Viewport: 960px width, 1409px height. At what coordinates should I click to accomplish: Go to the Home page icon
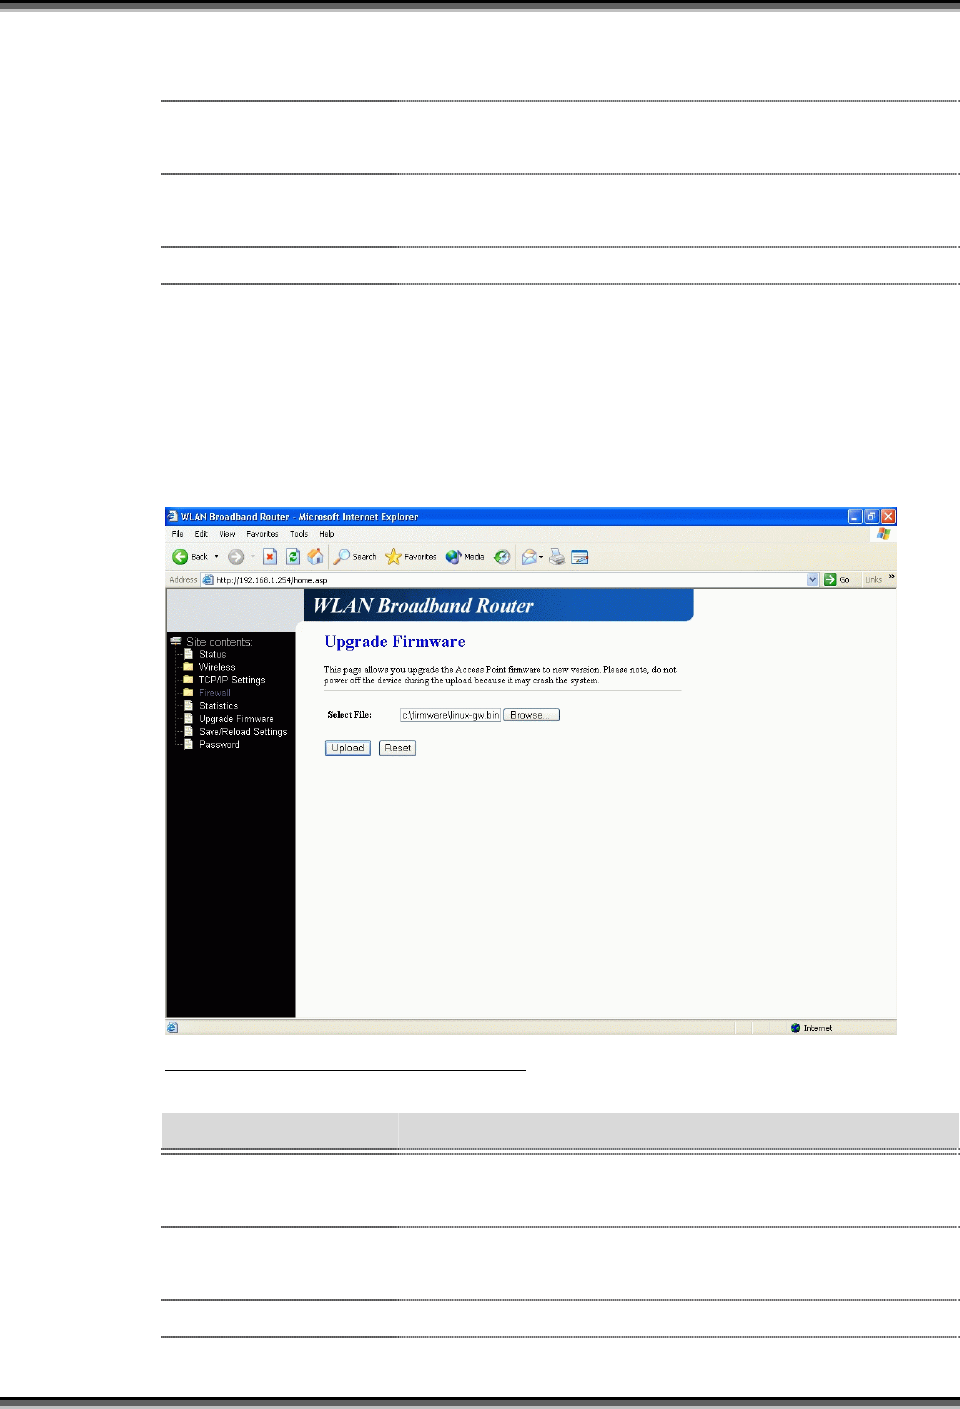316,557
